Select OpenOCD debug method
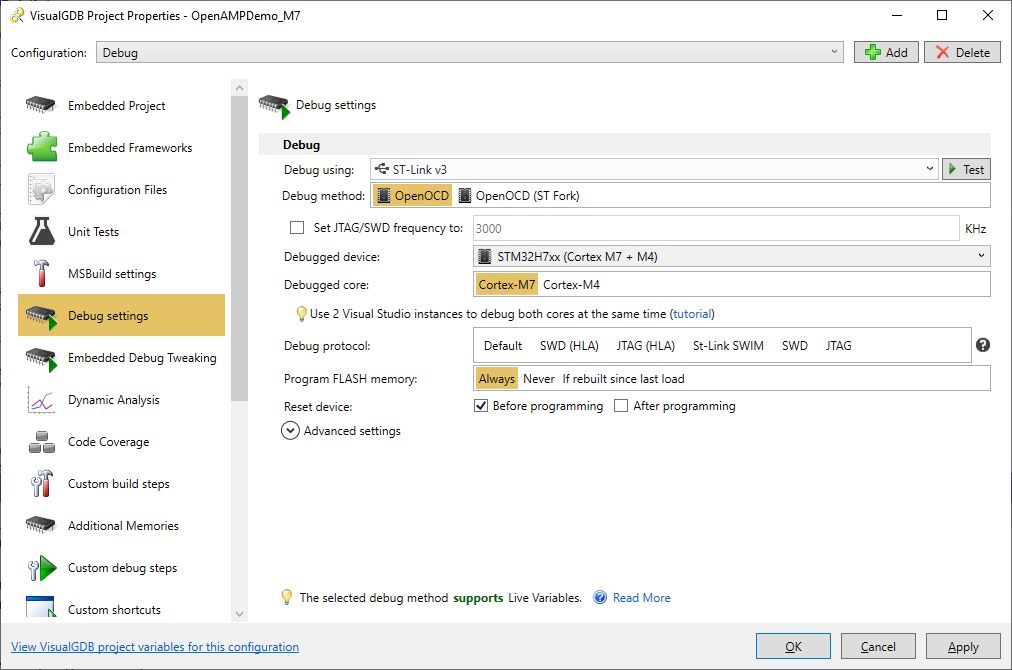 click(x=412, y=196)
